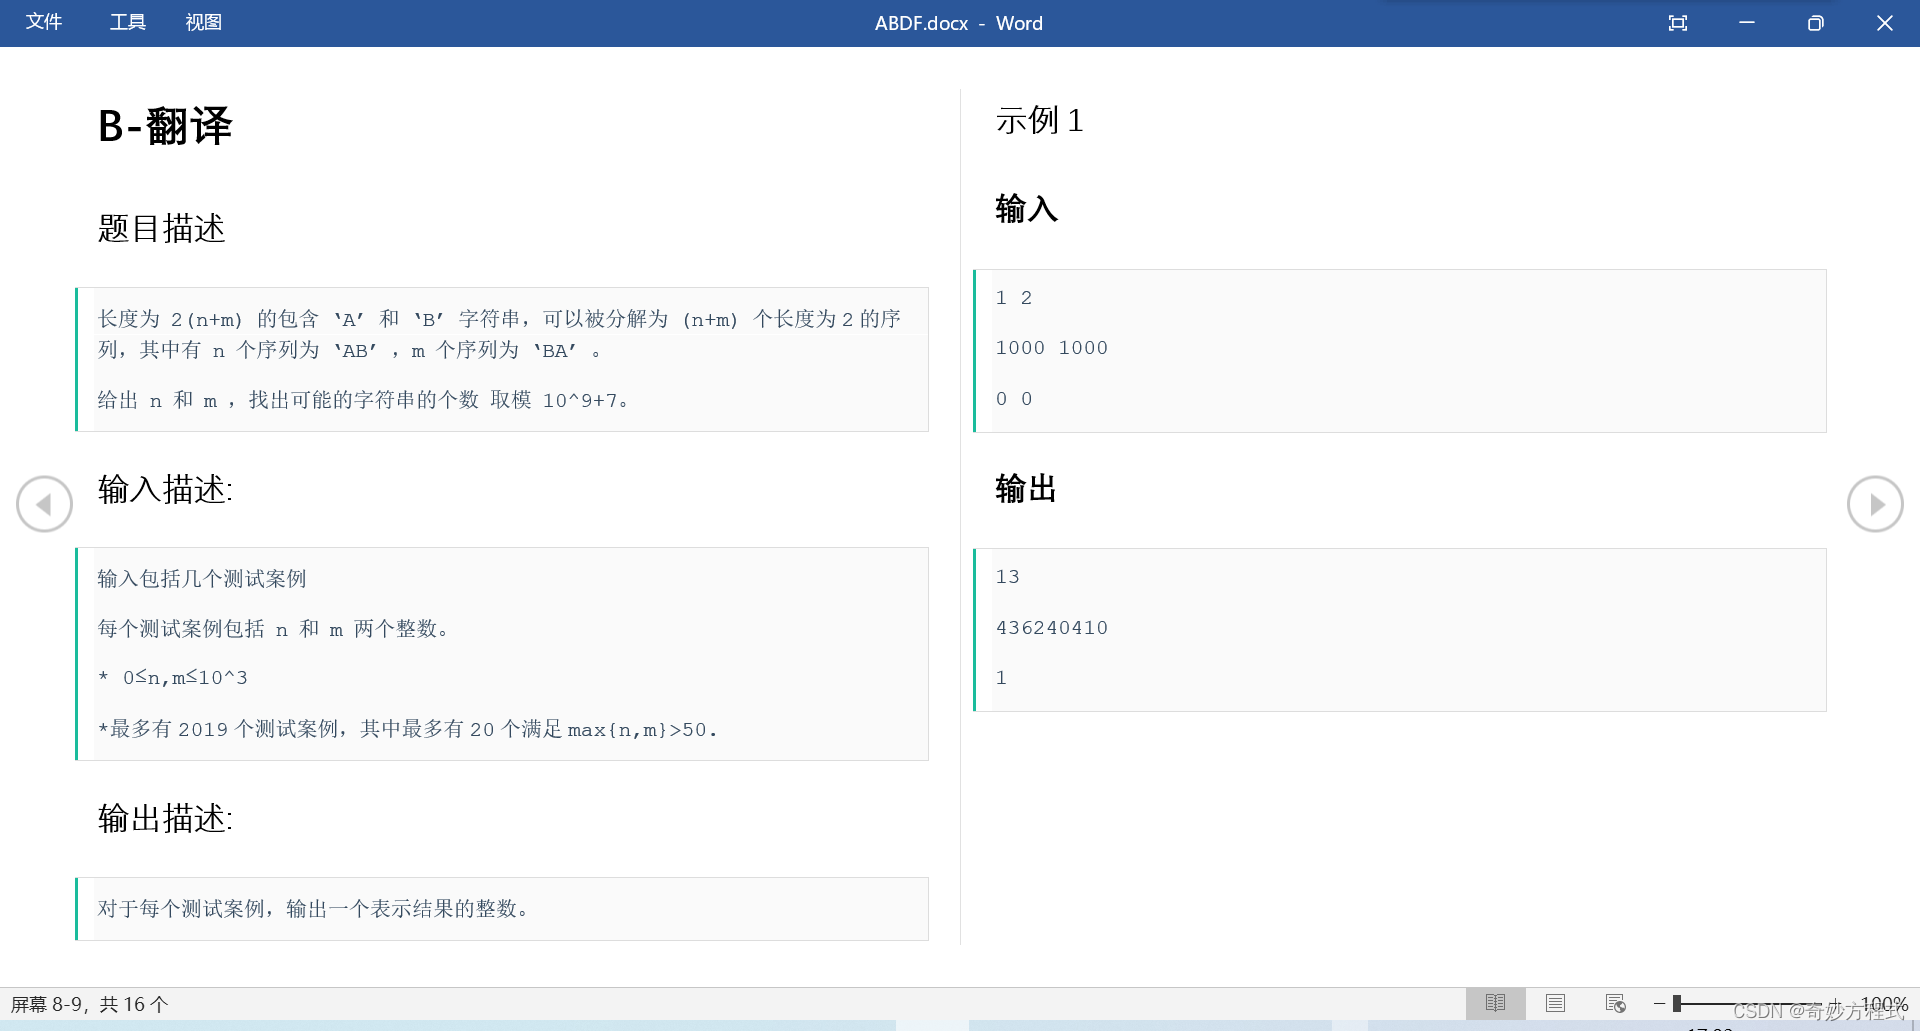Screen dimensions: 1920x1031
Task: Click the ABDF.docx - Word title text
Action: [959, 23]
